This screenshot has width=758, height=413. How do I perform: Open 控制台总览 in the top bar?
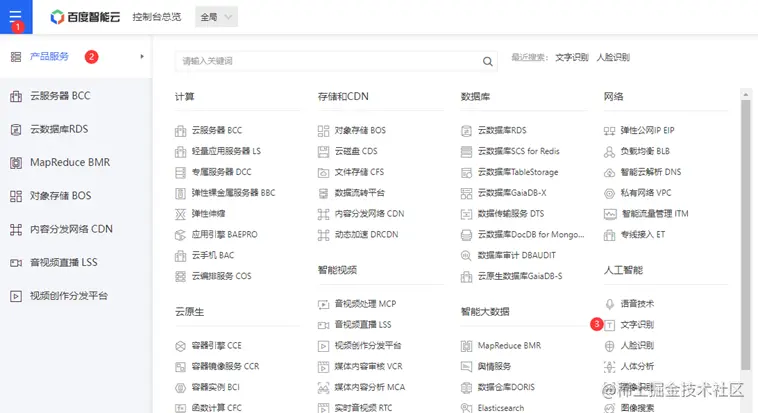(x=157, y=17)
